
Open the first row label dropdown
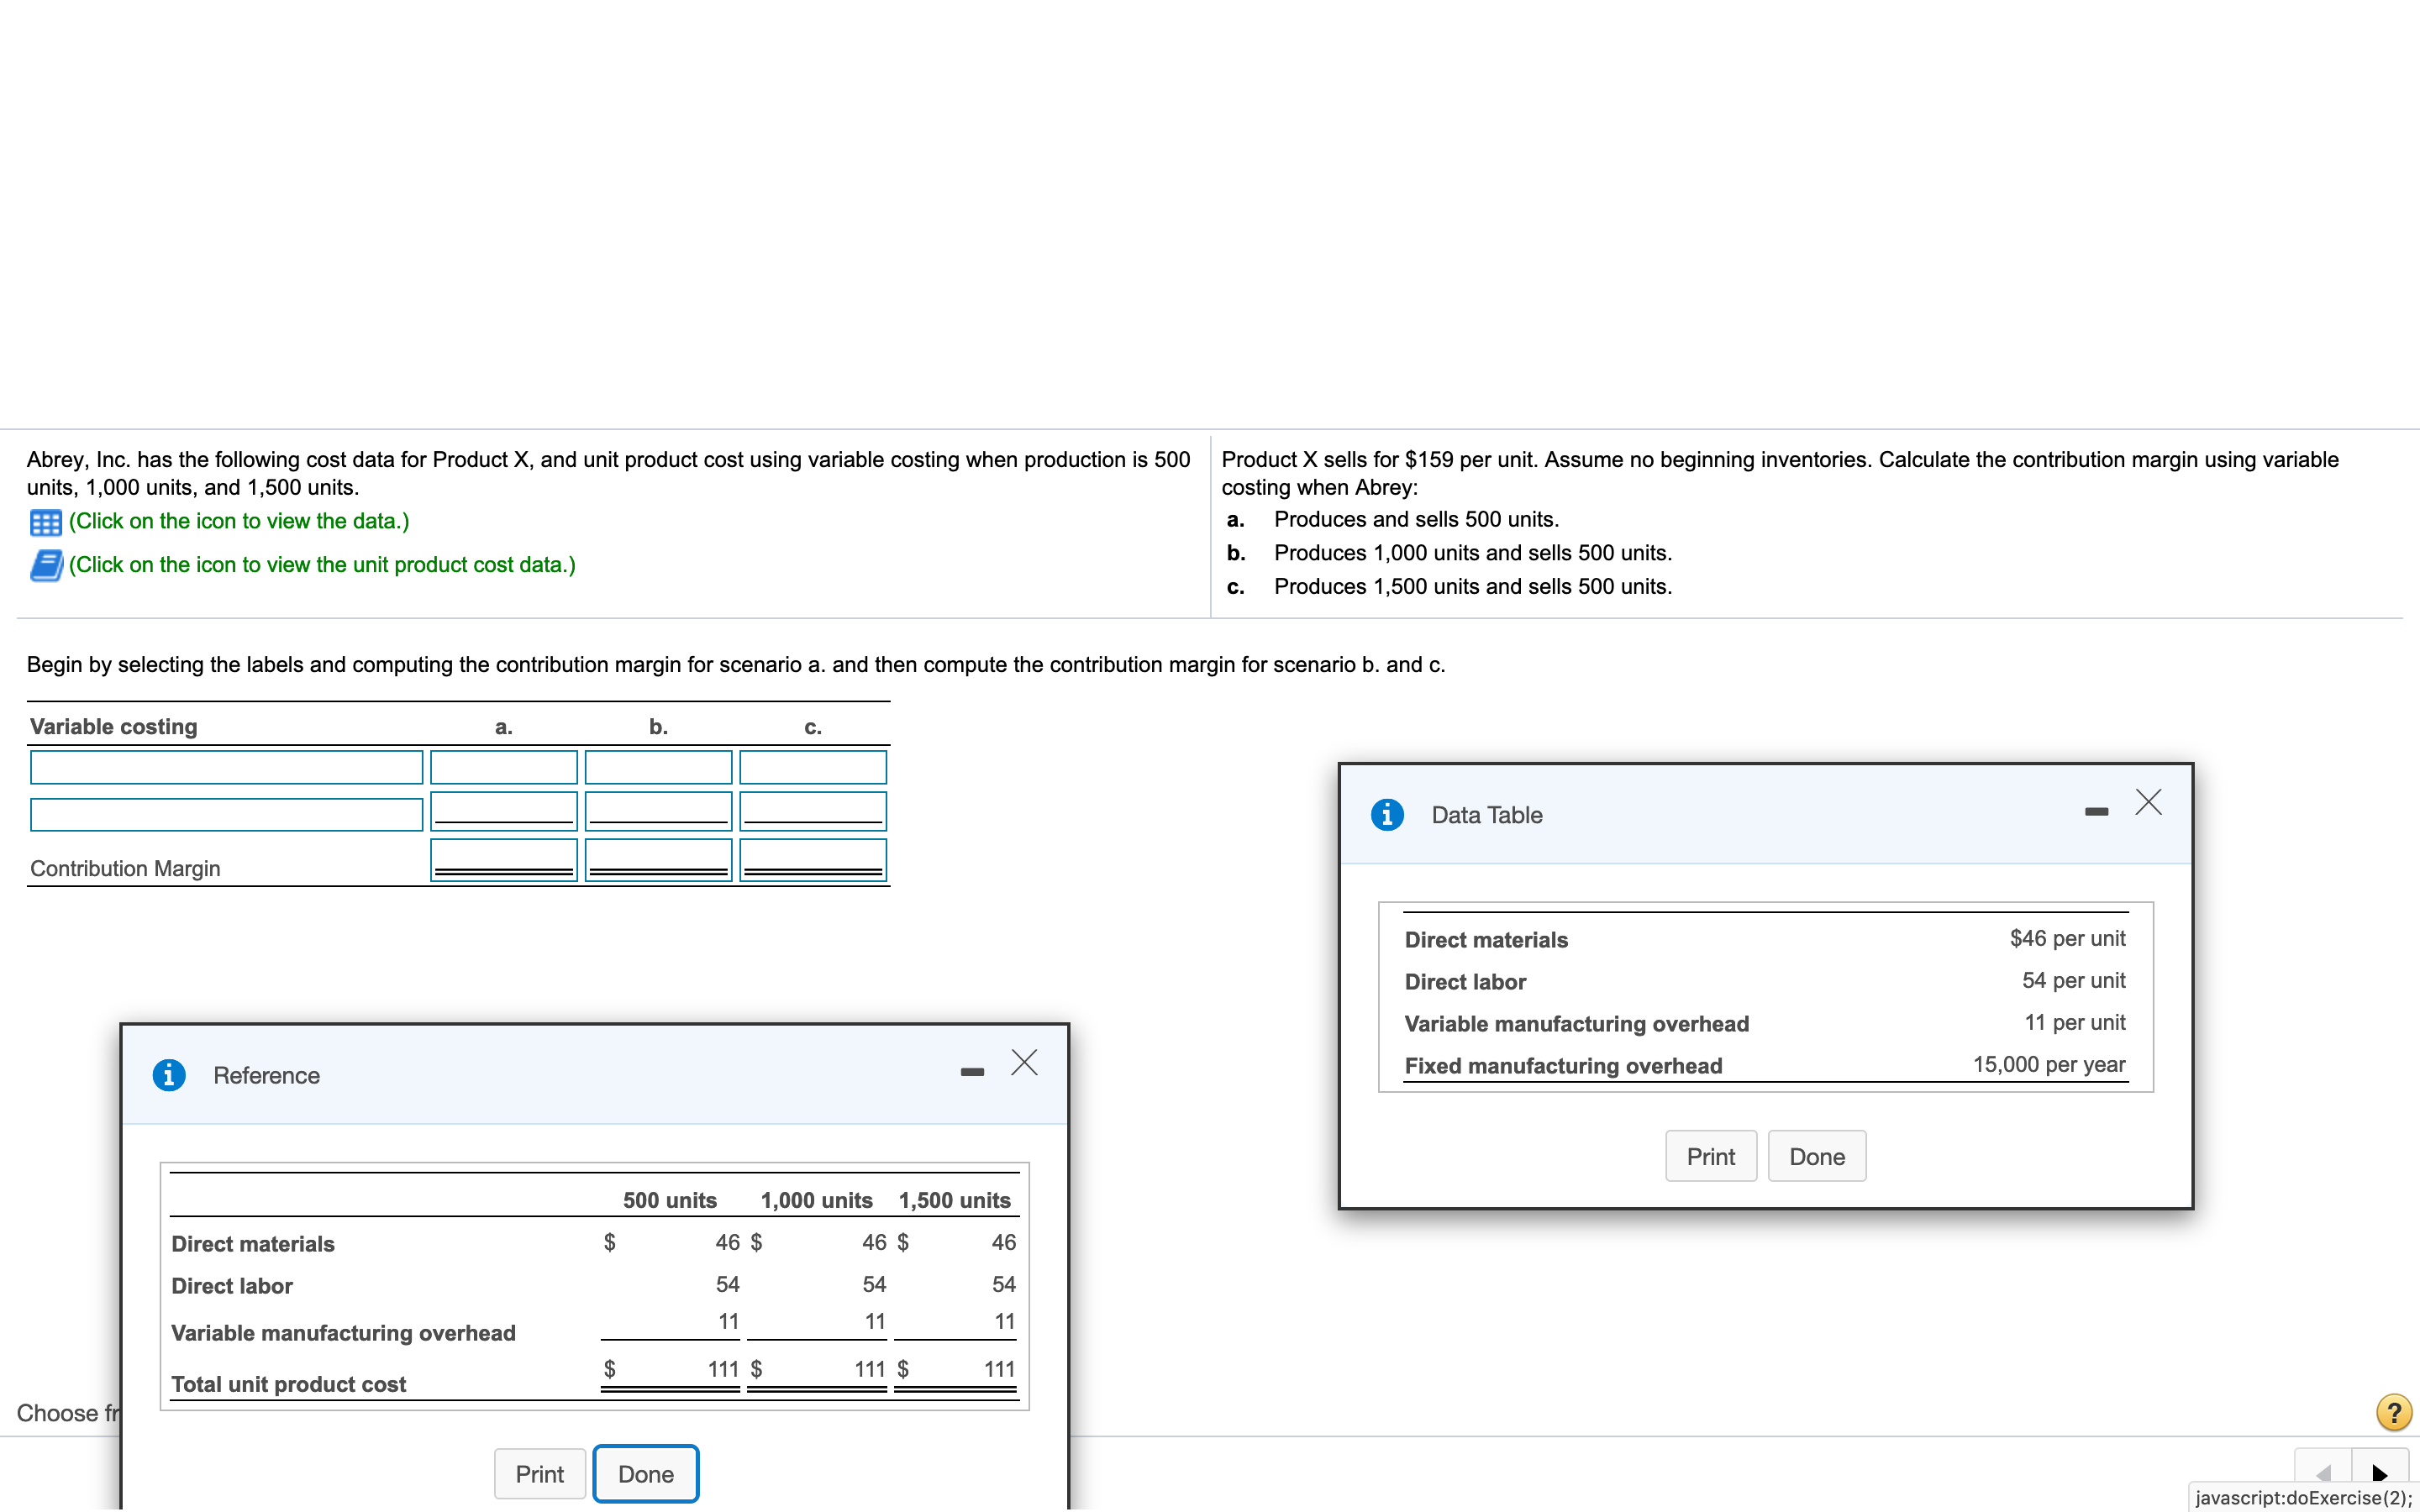click(227, 768)
